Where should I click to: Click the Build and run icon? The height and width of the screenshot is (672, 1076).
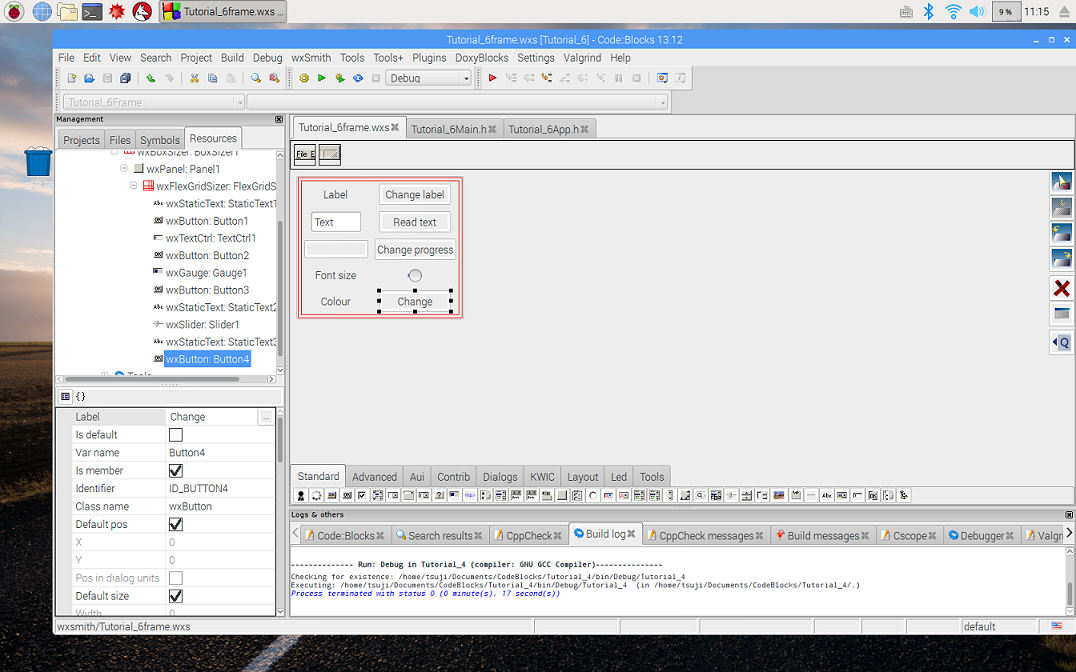[x=340, y=78]
